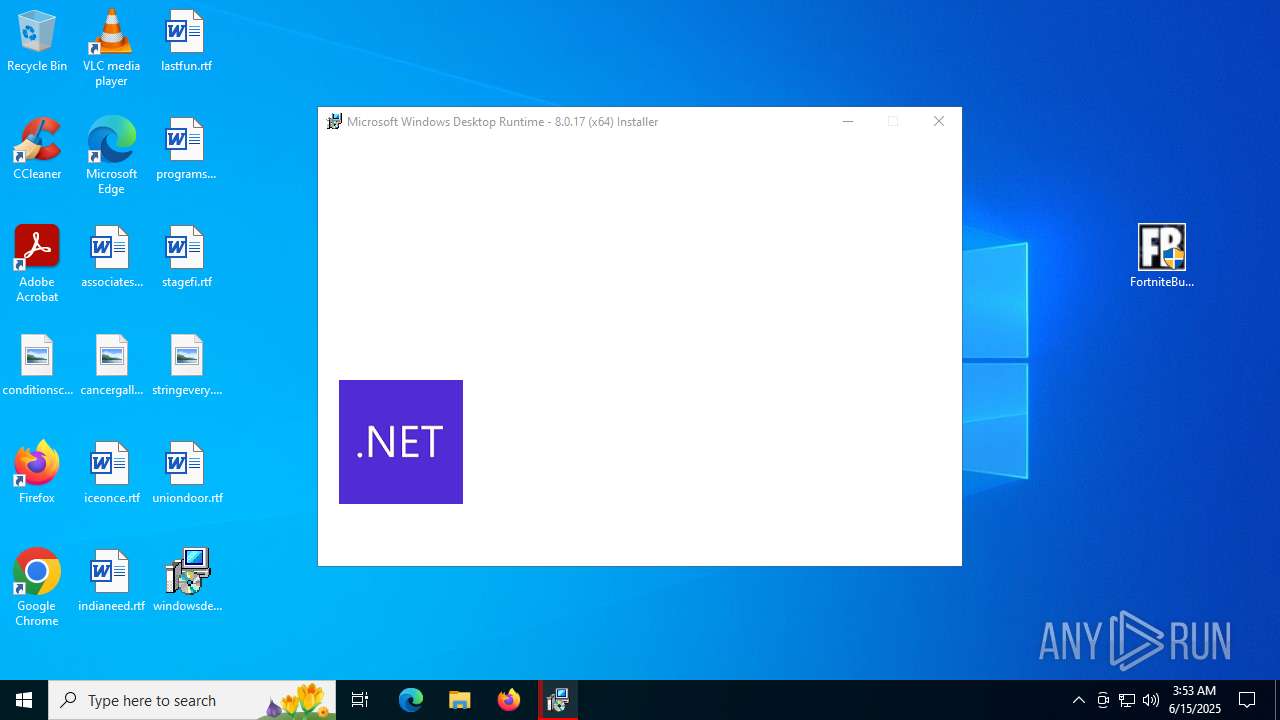Open the Windows Start menu
The height and width of the screenshot is (720, 1280).
24,700
